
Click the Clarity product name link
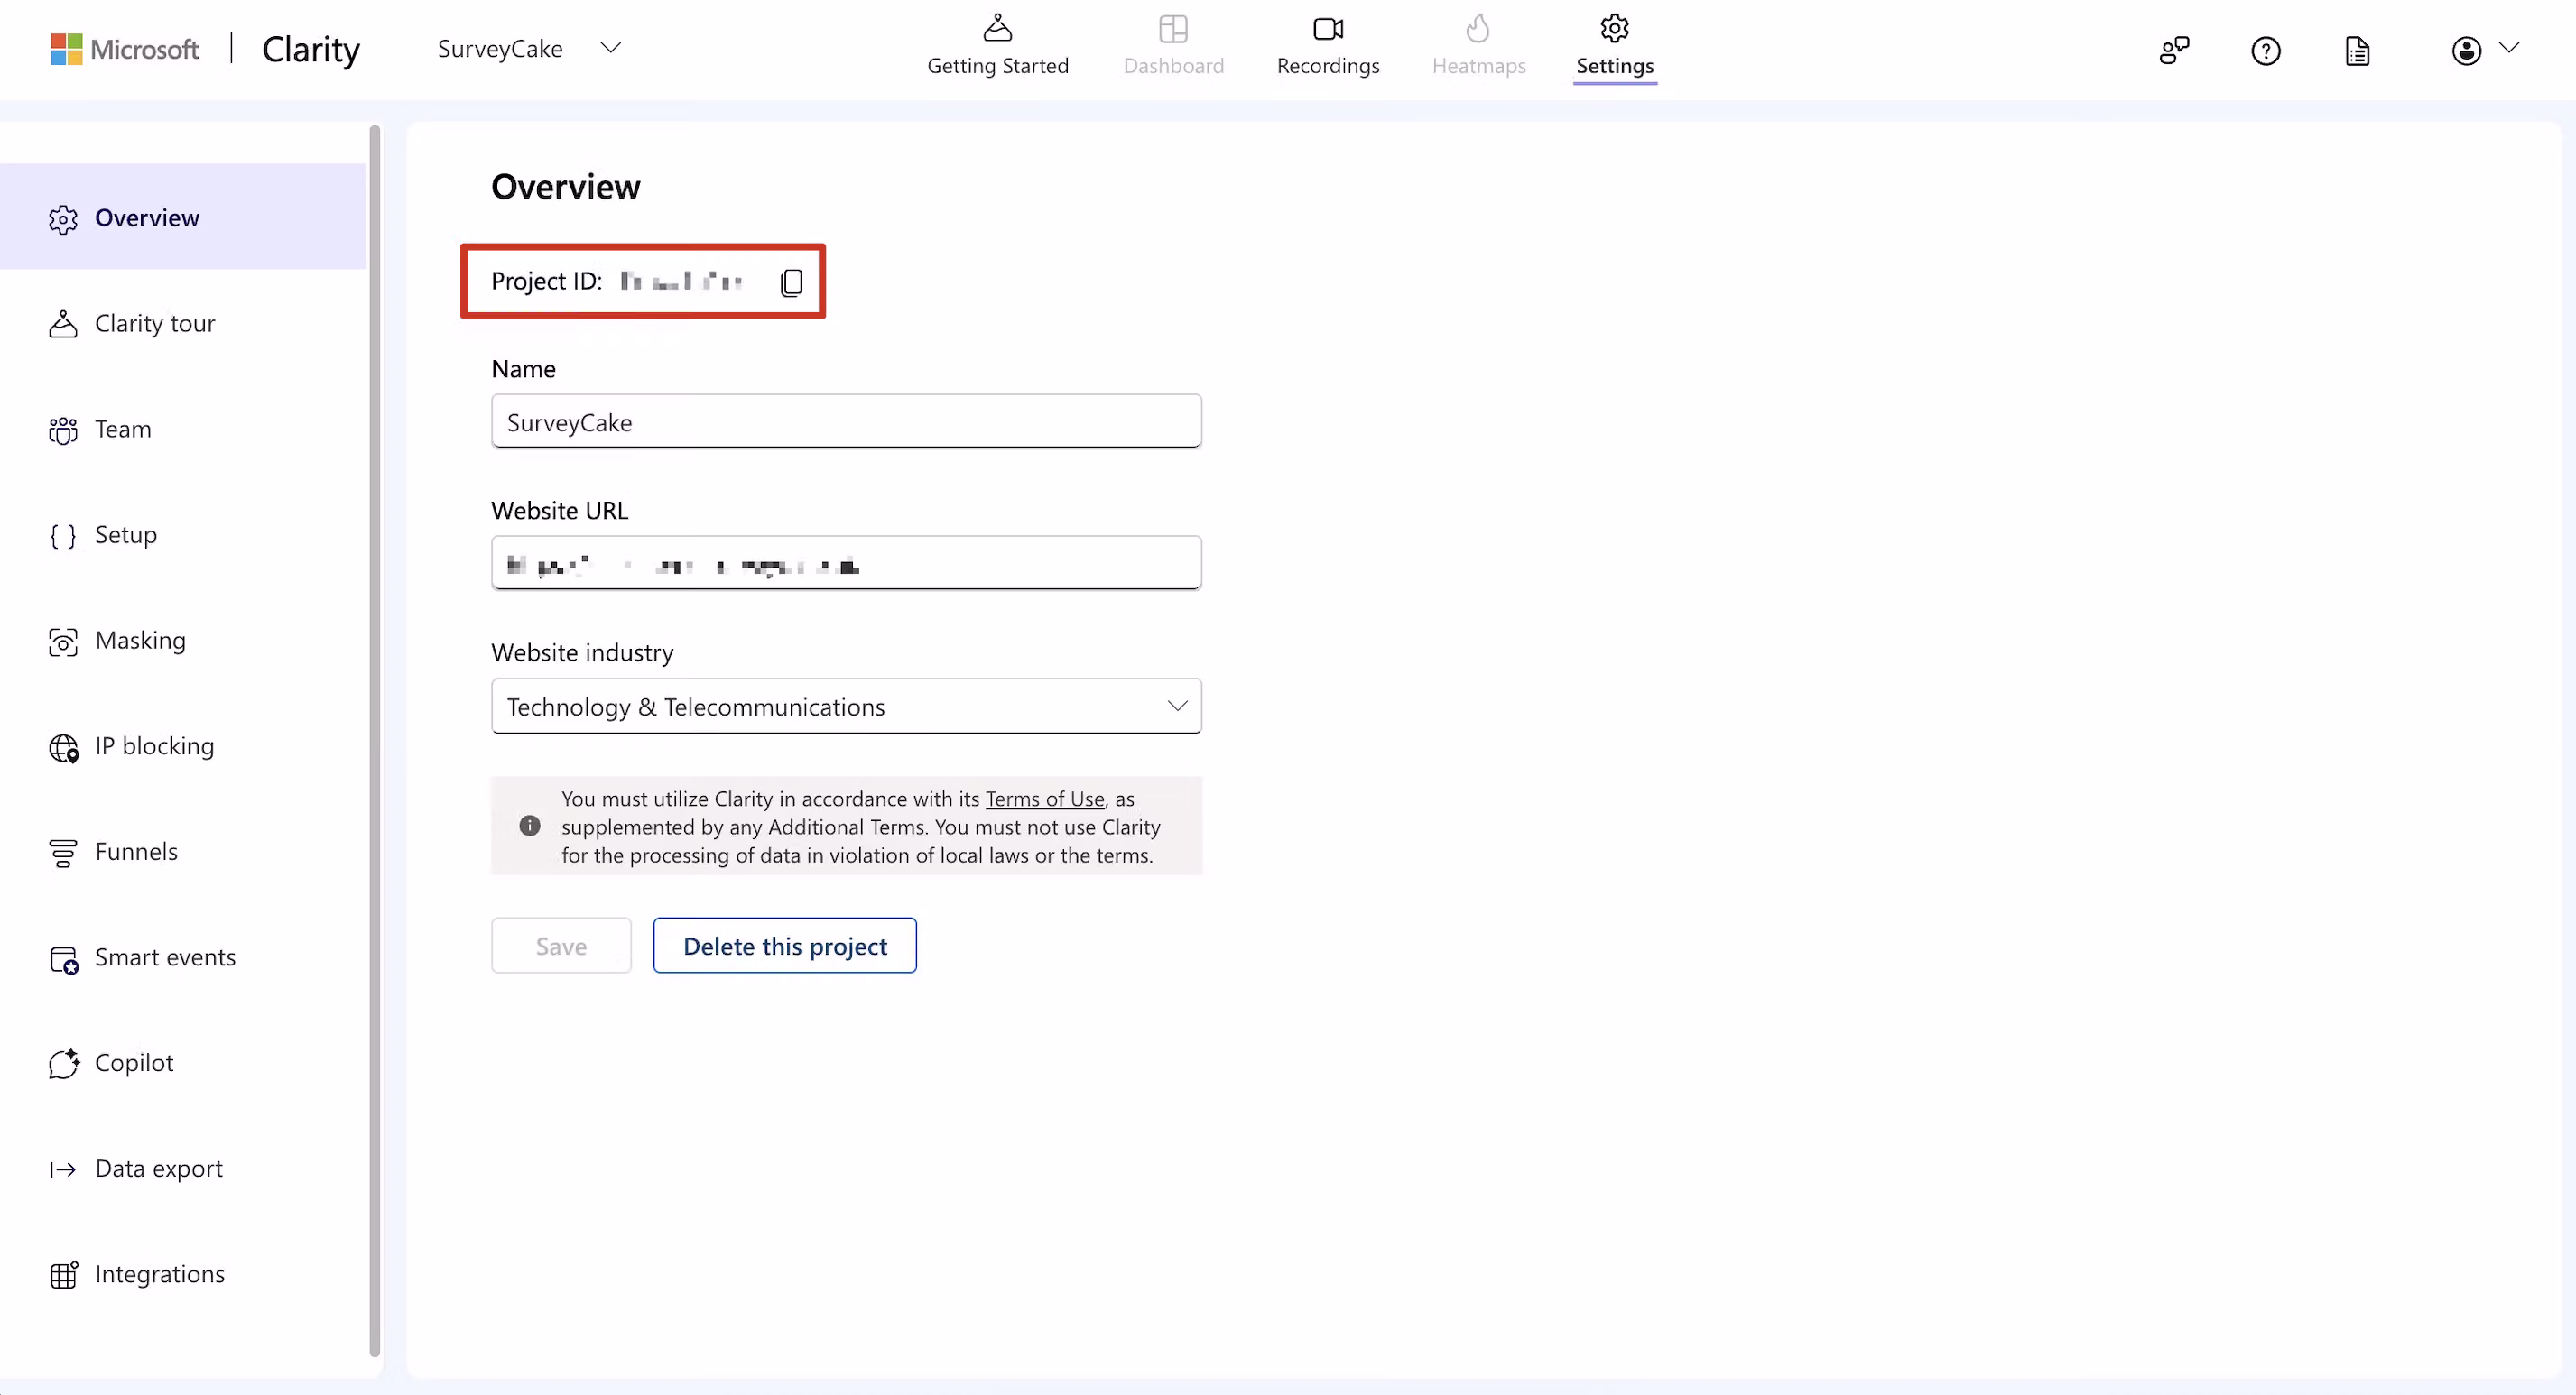pos(311,49)
